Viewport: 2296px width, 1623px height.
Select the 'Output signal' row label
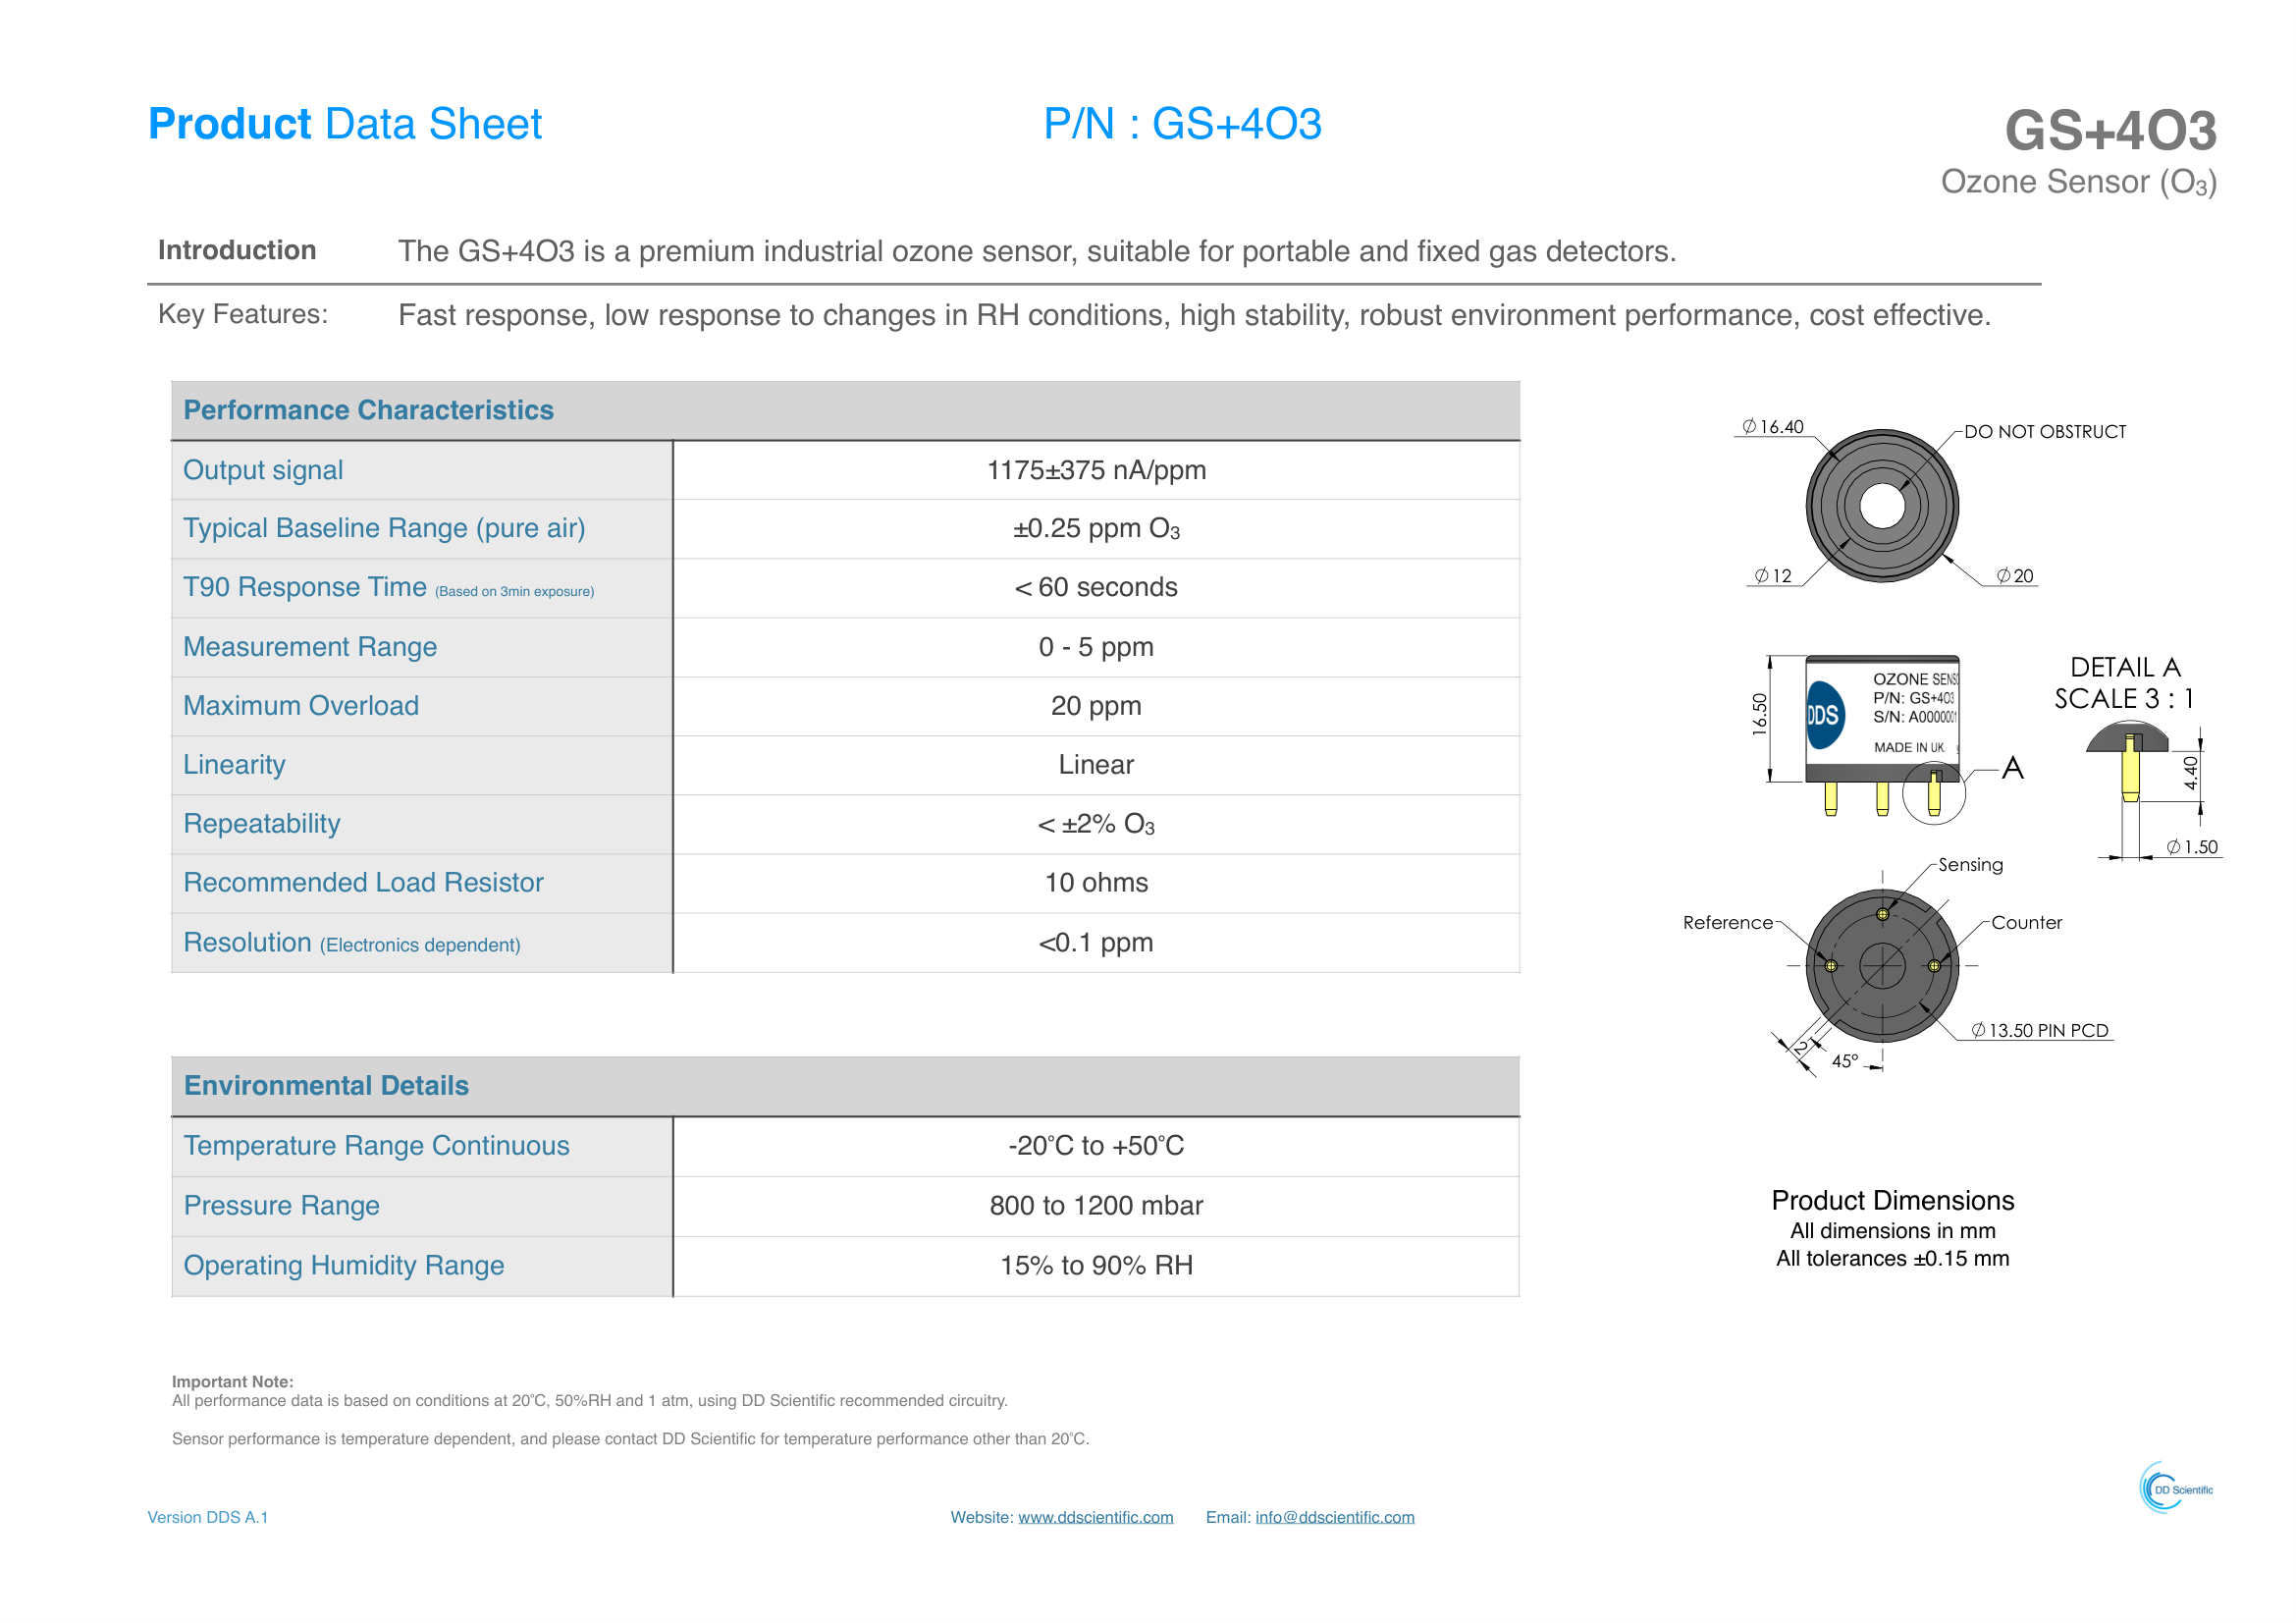click(263, 470)
